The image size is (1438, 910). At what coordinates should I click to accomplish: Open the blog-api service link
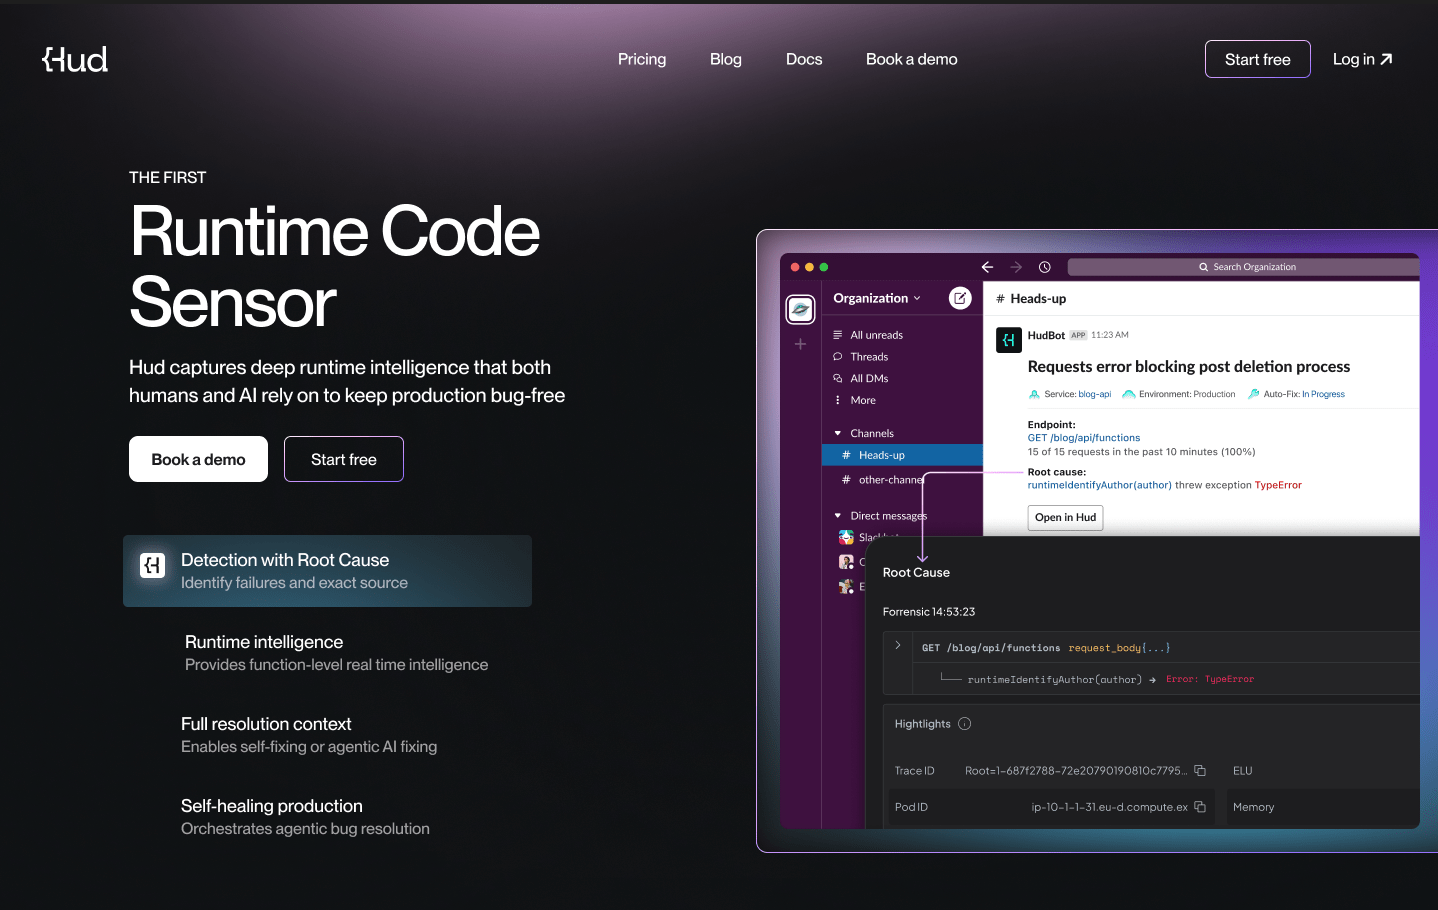1095,394
